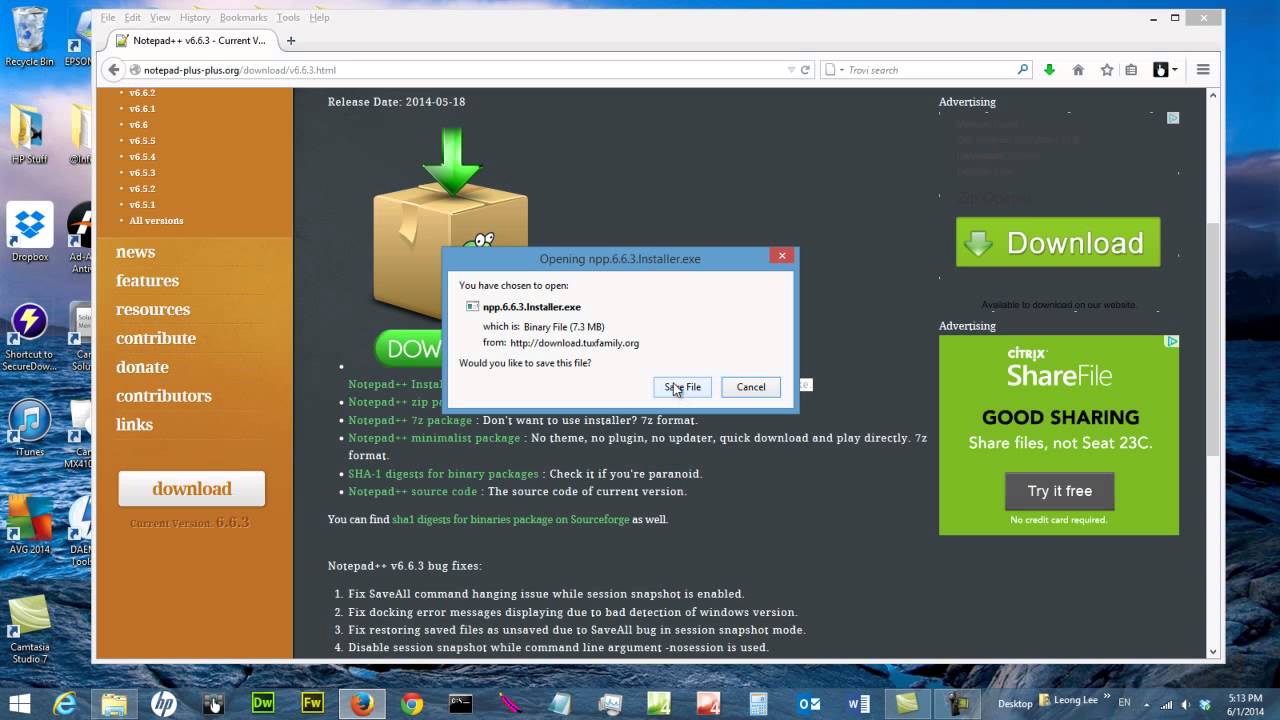Image resolution: width=1280 pixels, height=720 pixels.
Task: Open the Dropbox desktop icon
Action: [x=30, y=232]
